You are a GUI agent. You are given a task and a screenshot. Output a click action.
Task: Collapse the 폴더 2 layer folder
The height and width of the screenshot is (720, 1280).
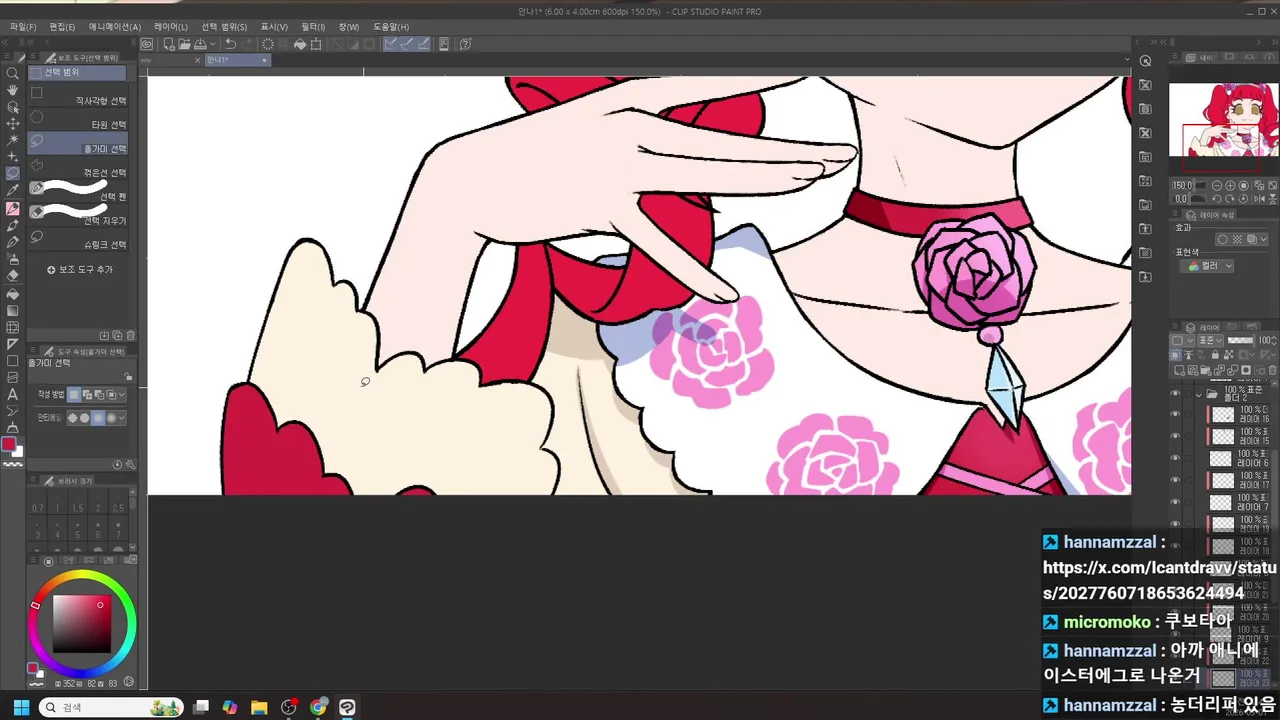[x=1200, y=394]
